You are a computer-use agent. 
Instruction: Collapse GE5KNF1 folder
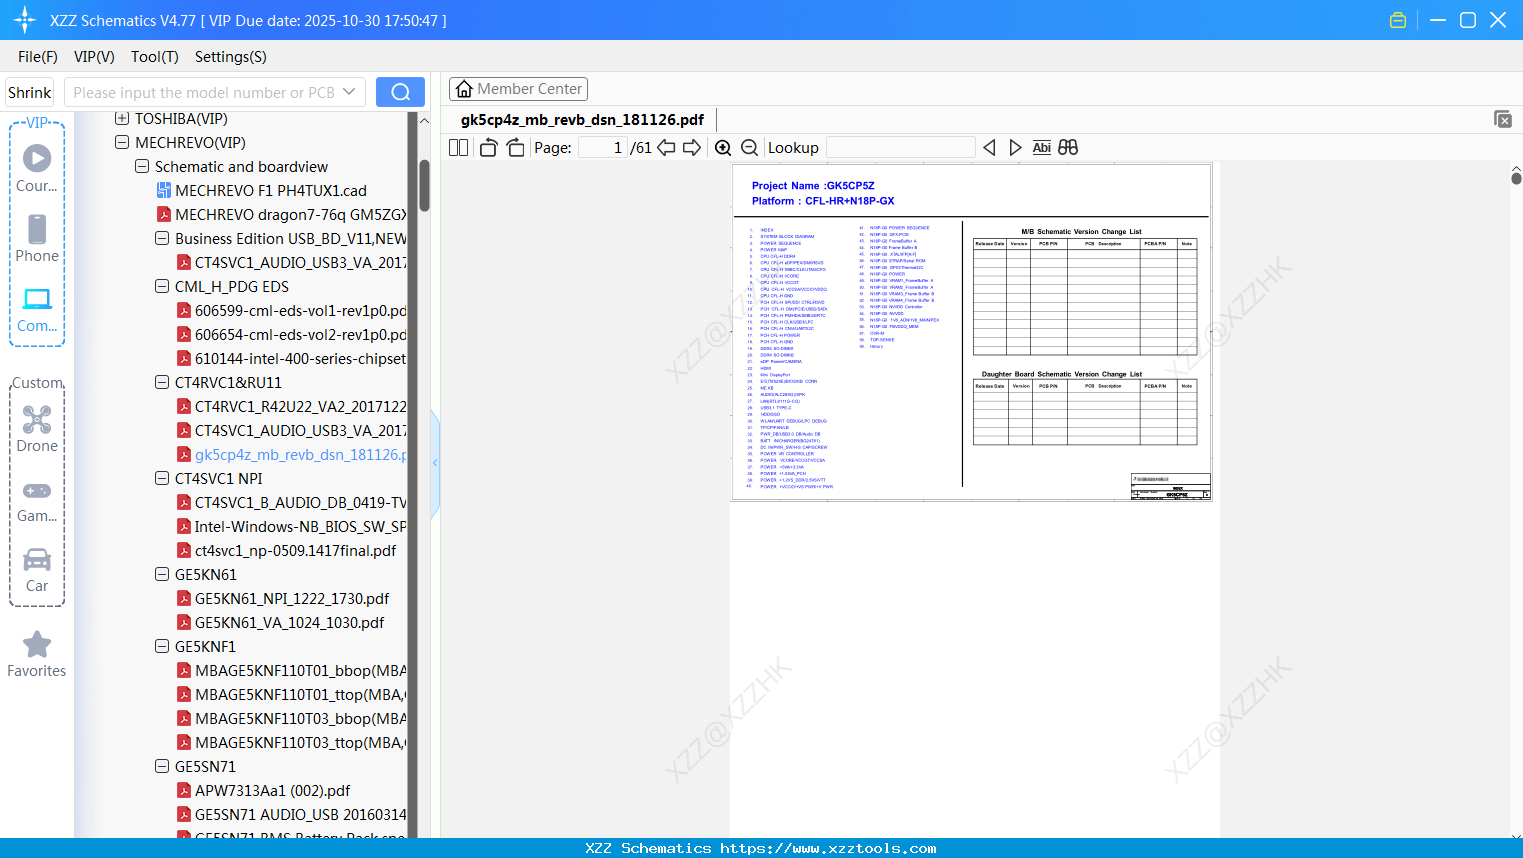pos(162,647)
